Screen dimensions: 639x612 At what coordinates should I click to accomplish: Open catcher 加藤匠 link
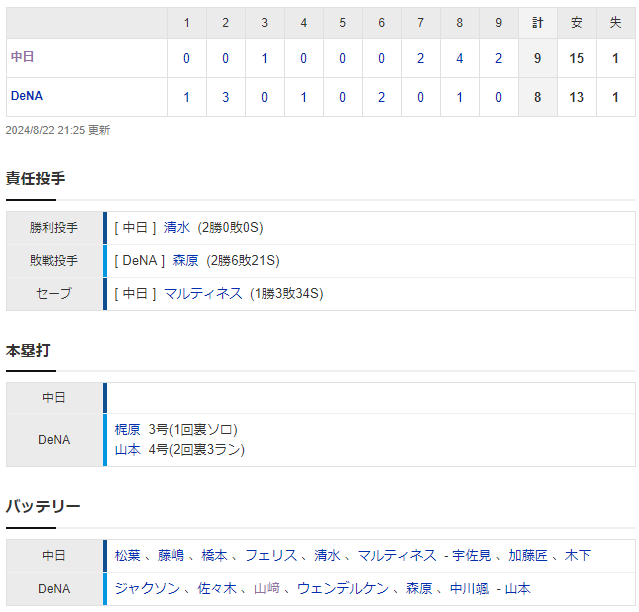click(x=528, y=555)
